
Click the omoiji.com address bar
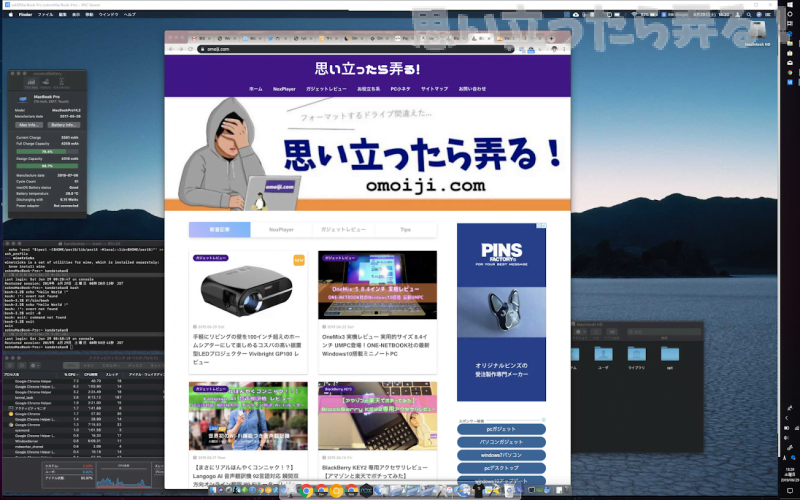(x=355, y=49)
